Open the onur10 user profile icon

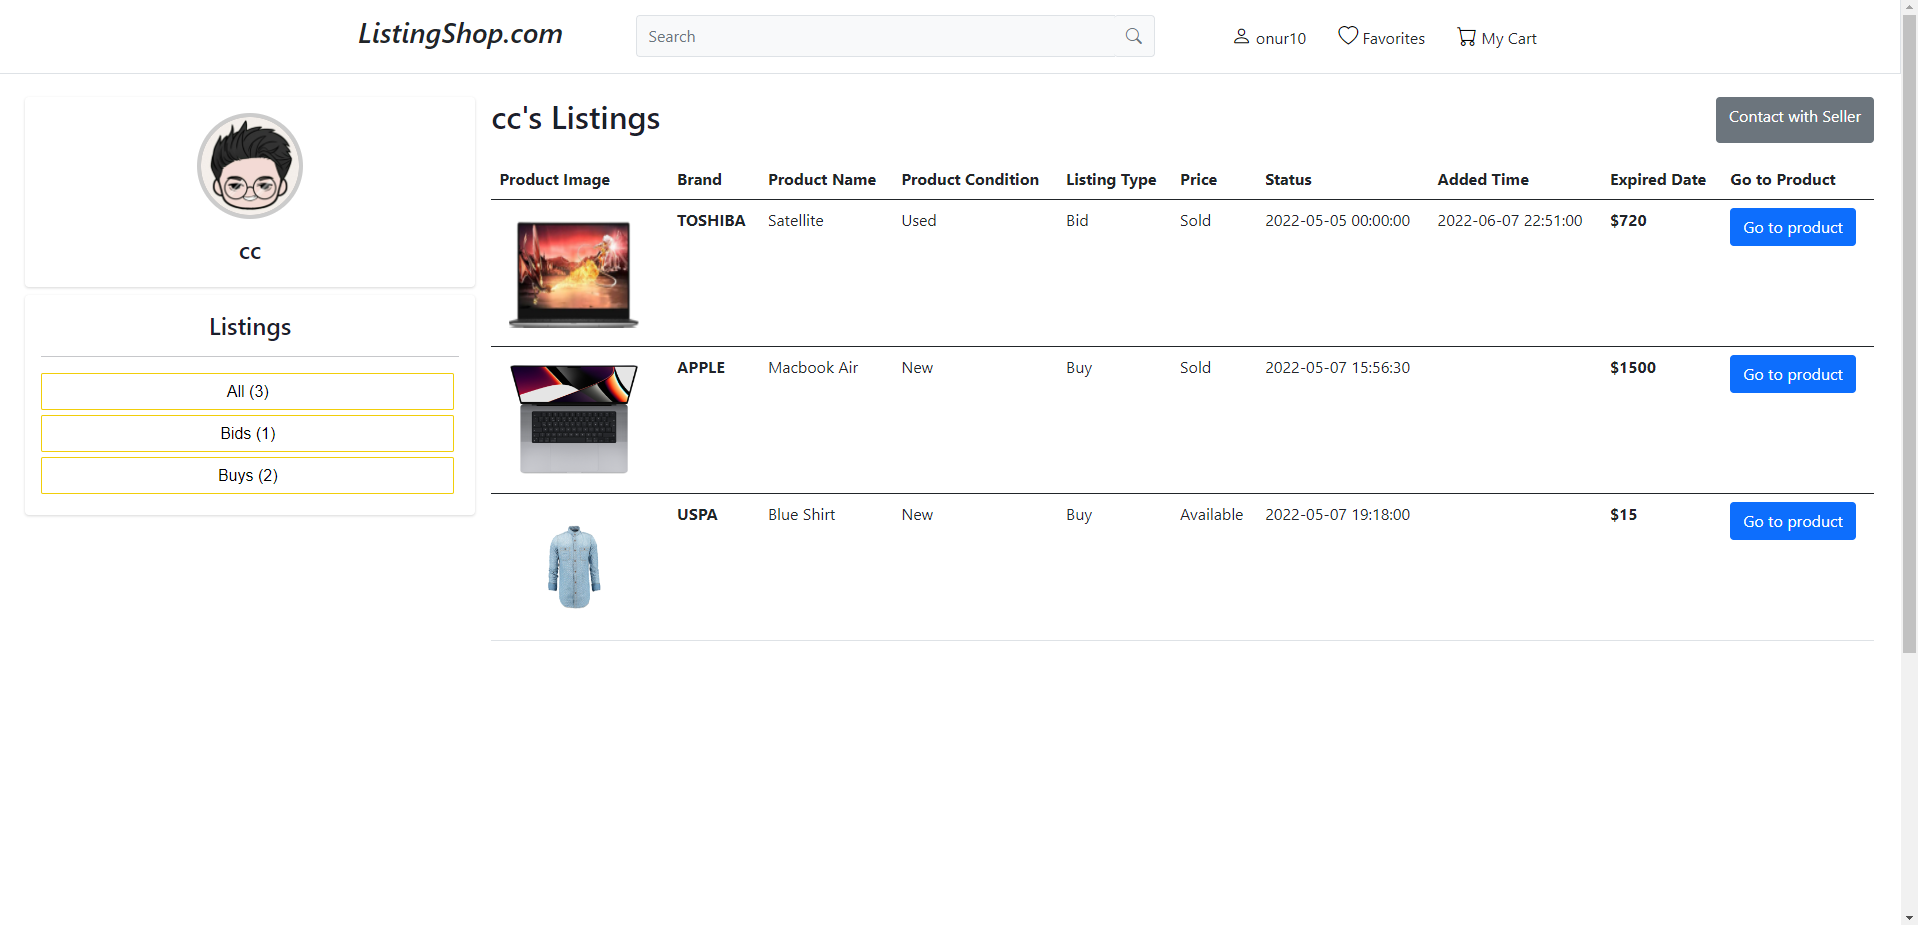coord(1241,37)
